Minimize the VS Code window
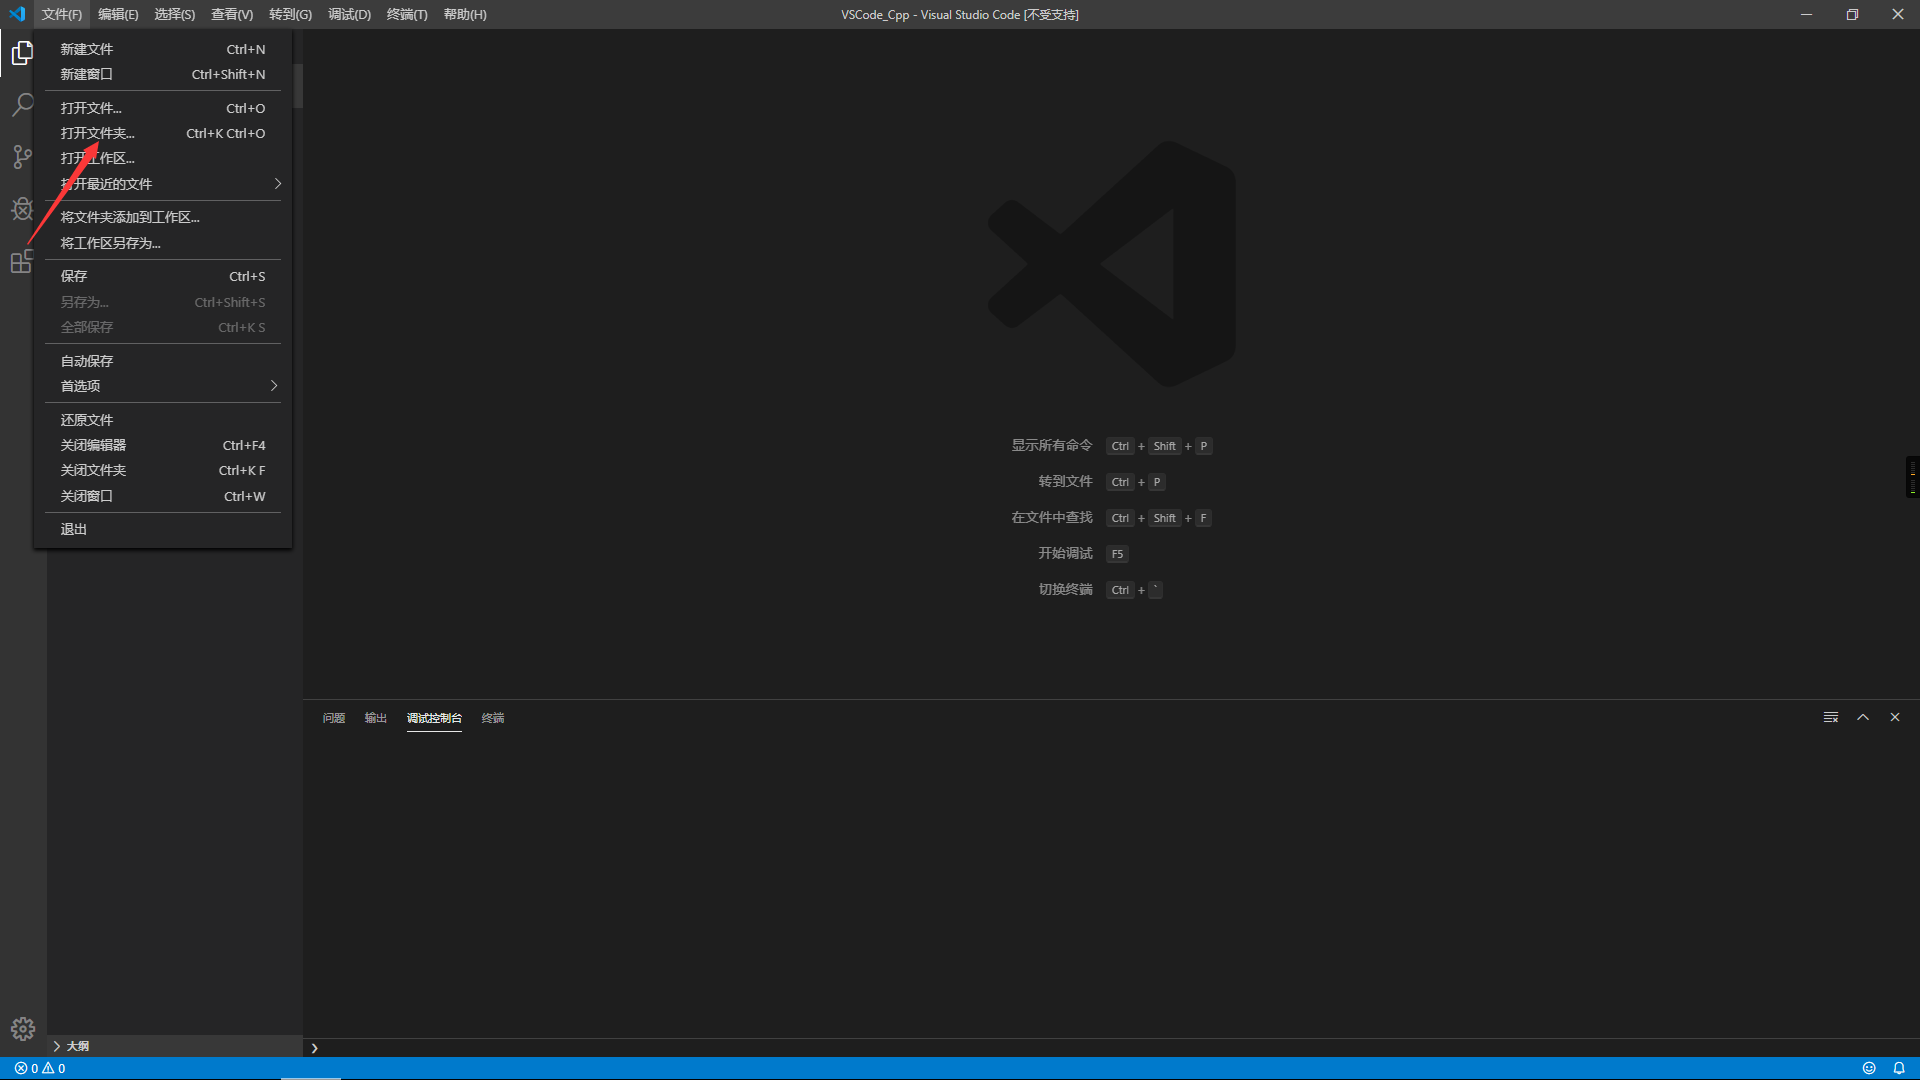The image size is (1920, 1080). pos(1806,14)
